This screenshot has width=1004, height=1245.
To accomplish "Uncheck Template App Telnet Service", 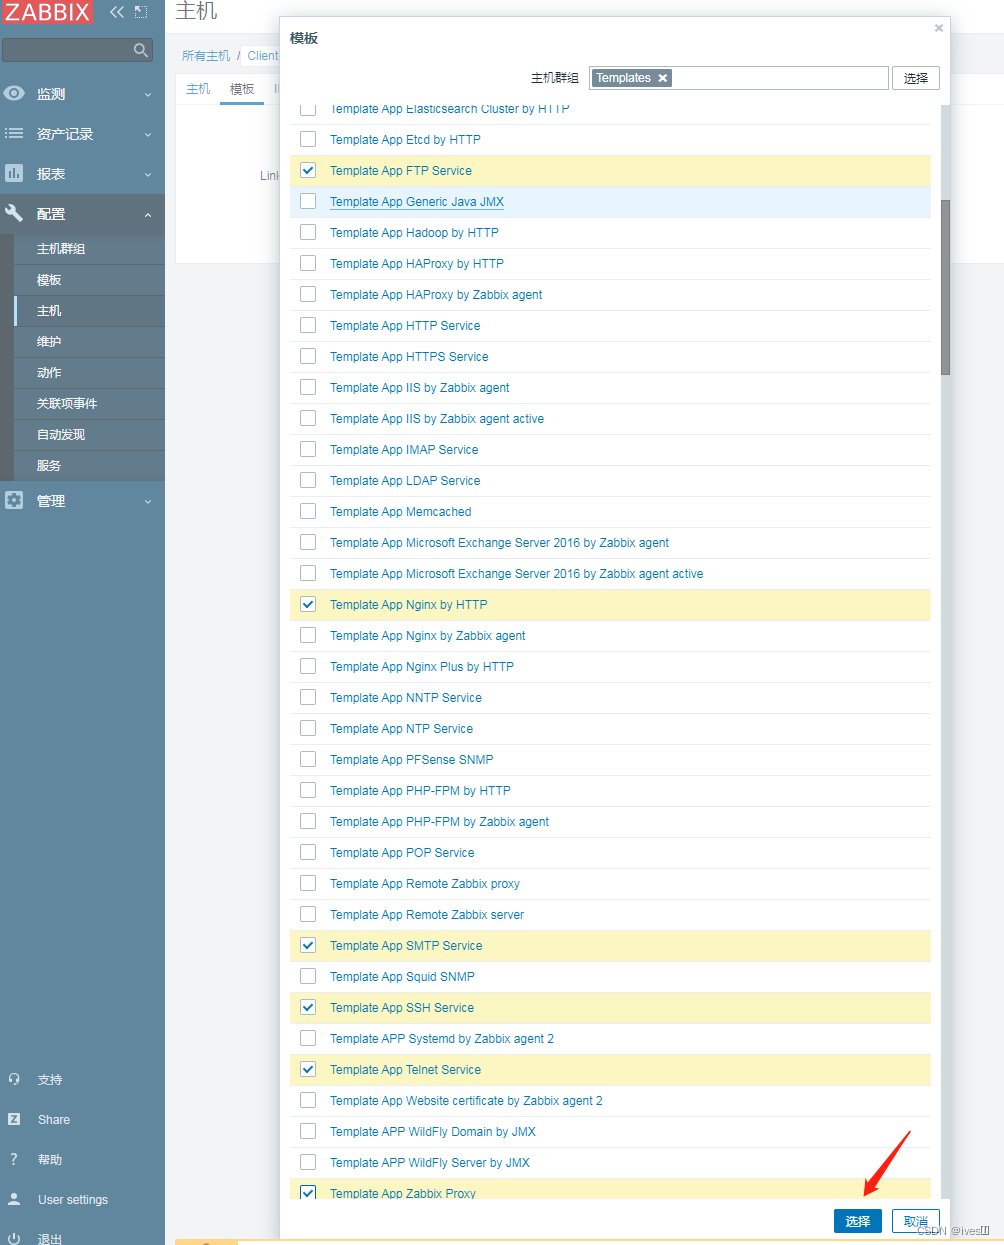I will point(308,1069).
